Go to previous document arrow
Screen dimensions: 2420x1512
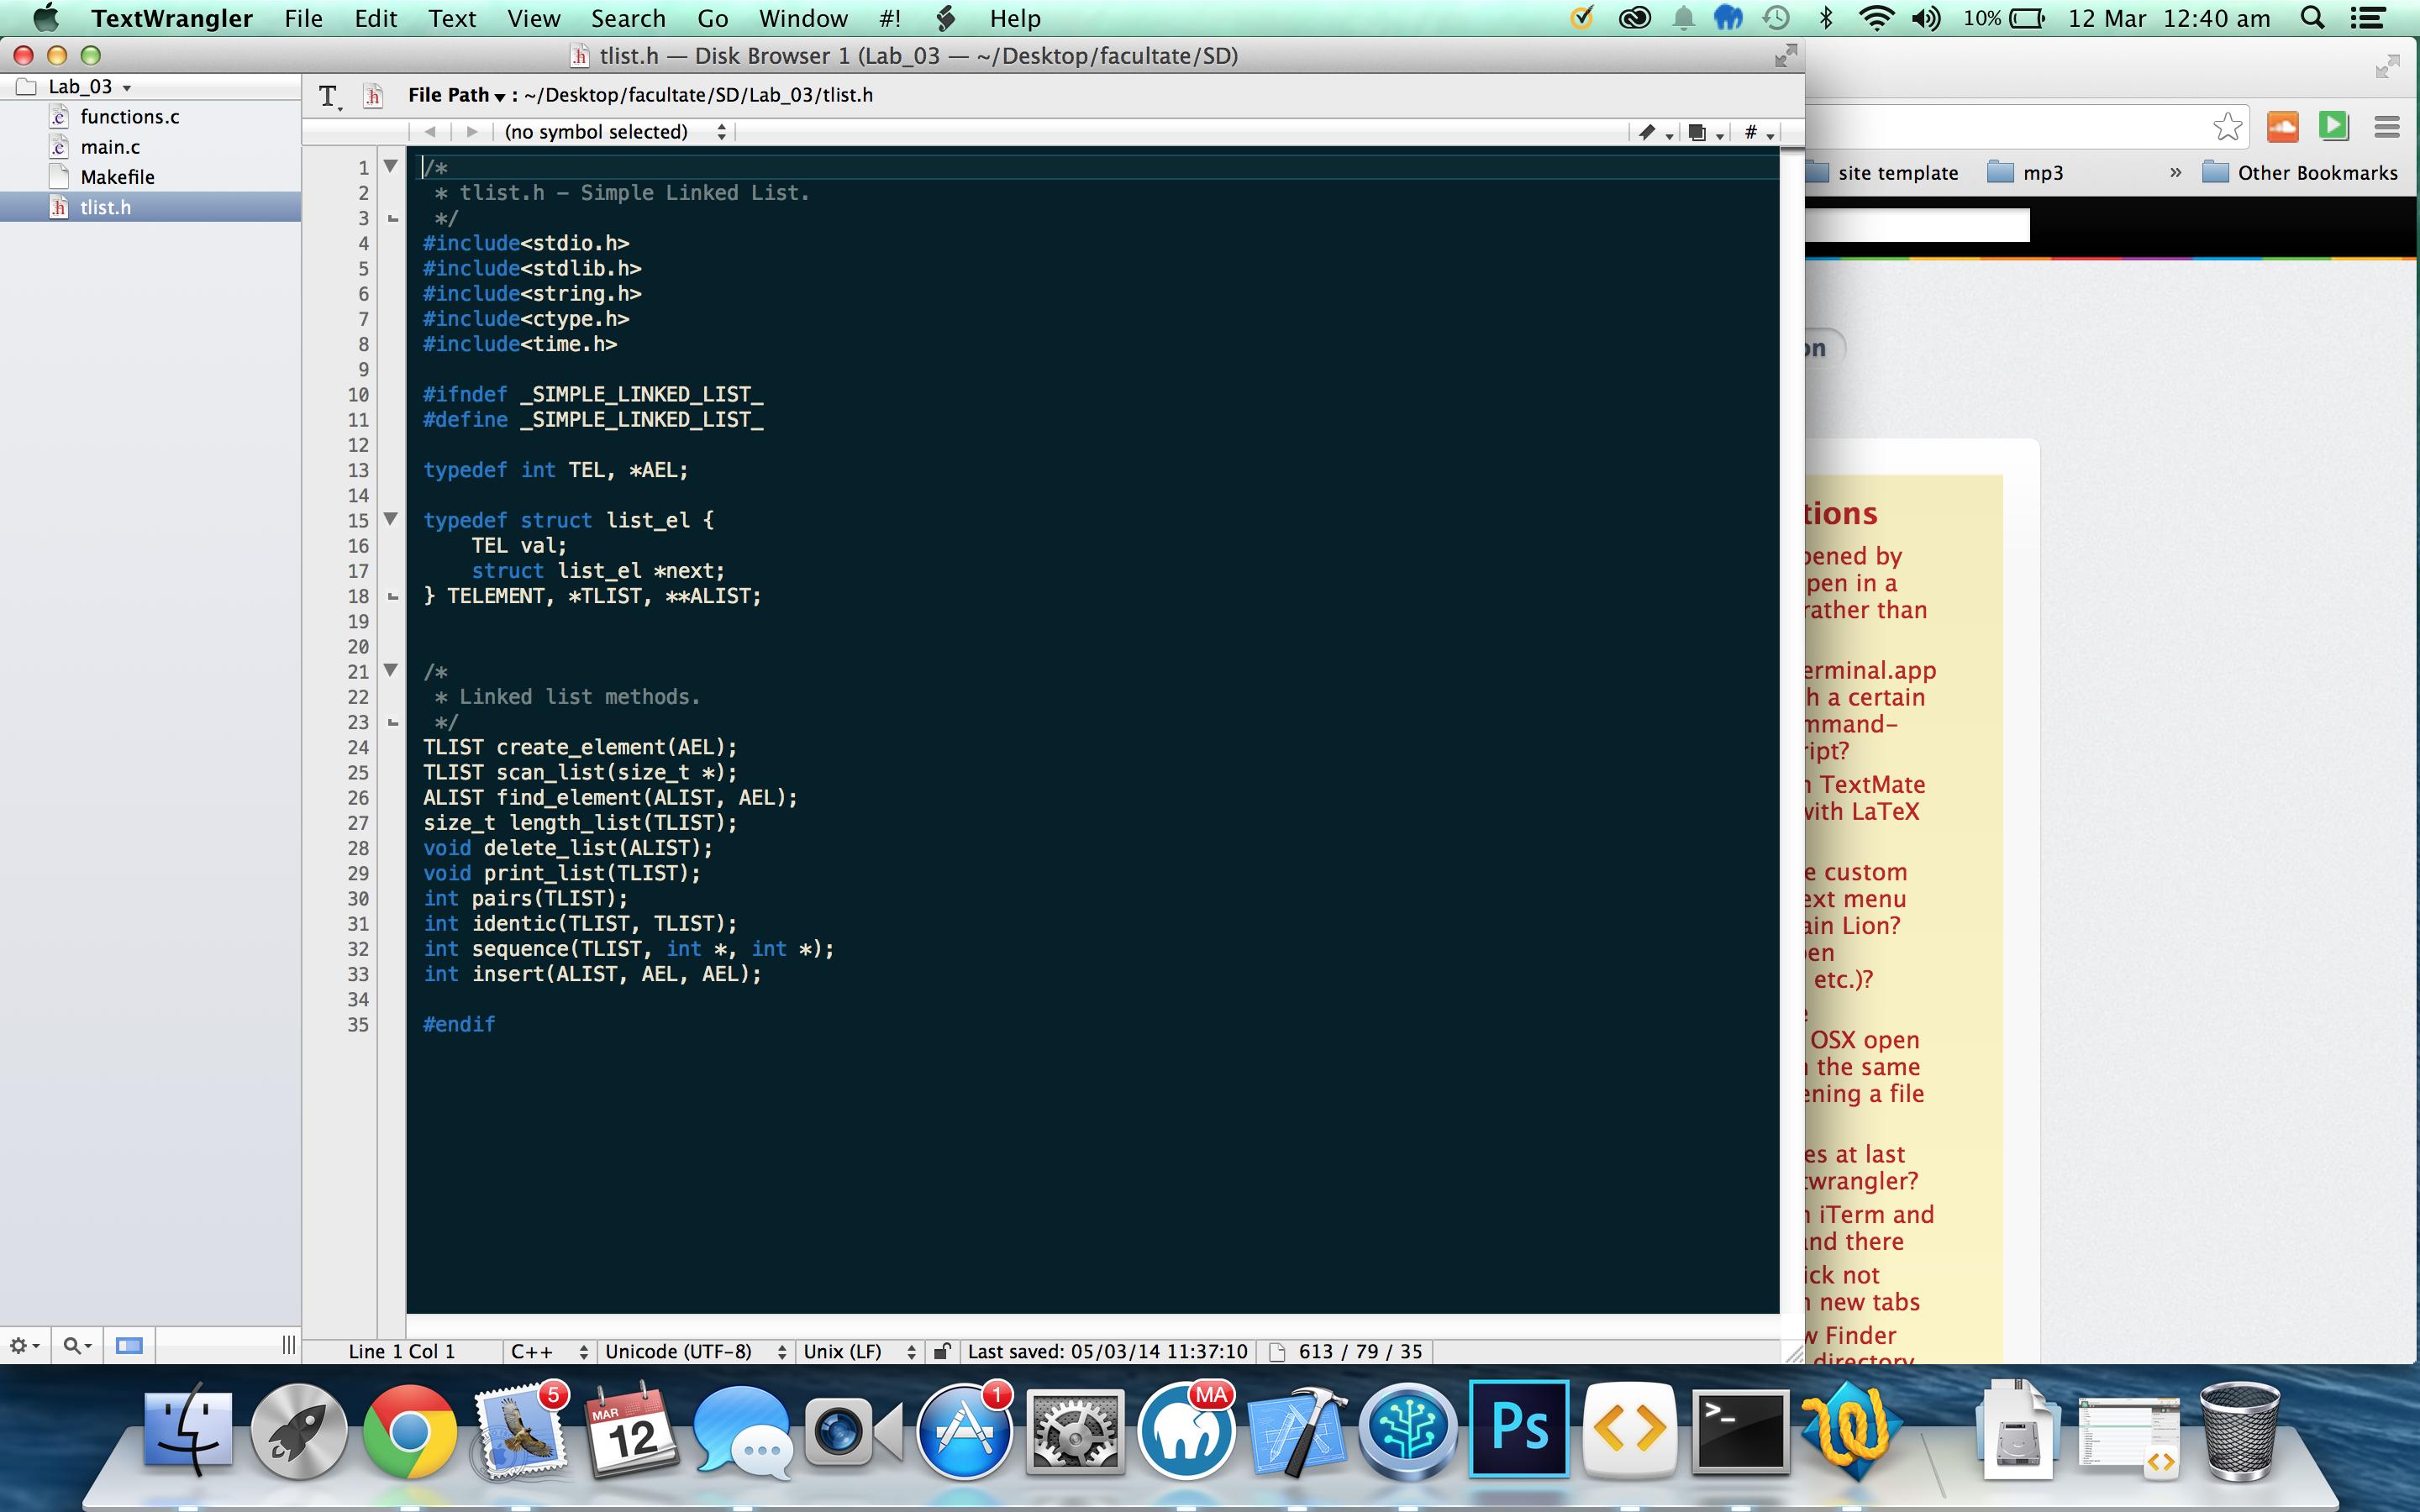(430, 132)
